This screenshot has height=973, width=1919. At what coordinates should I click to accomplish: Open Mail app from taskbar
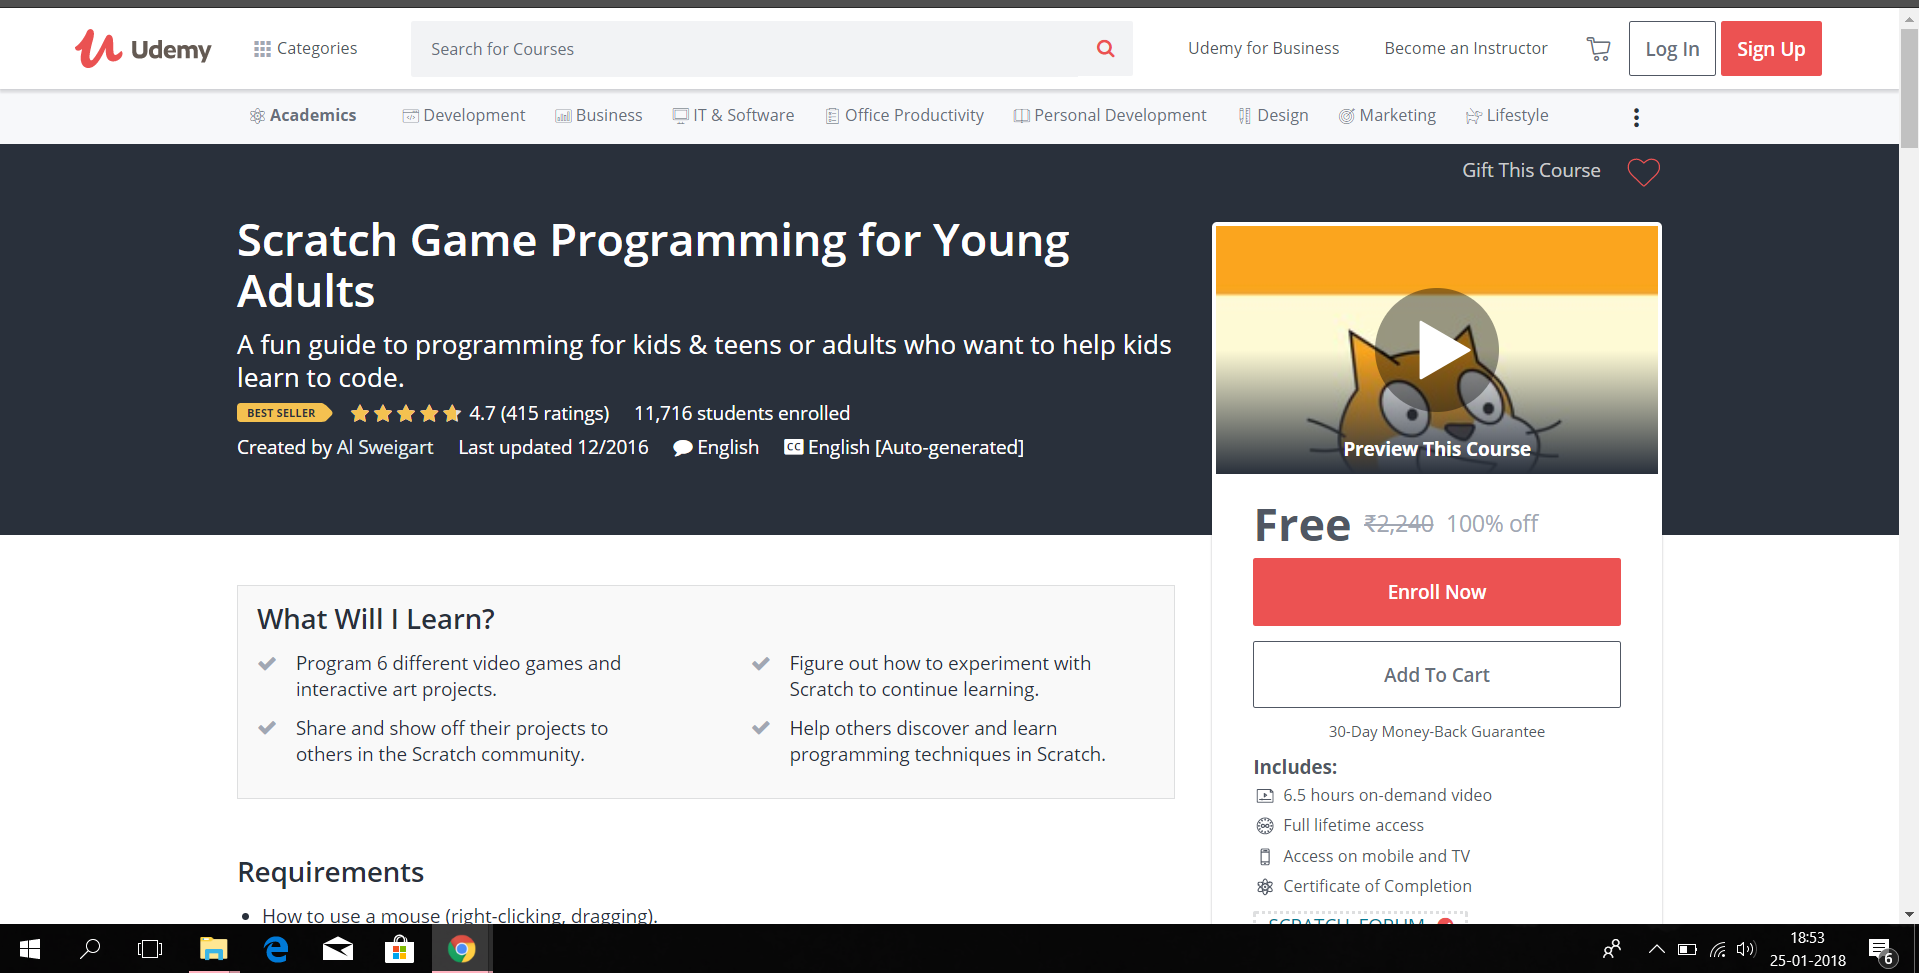tap(338, 949)
